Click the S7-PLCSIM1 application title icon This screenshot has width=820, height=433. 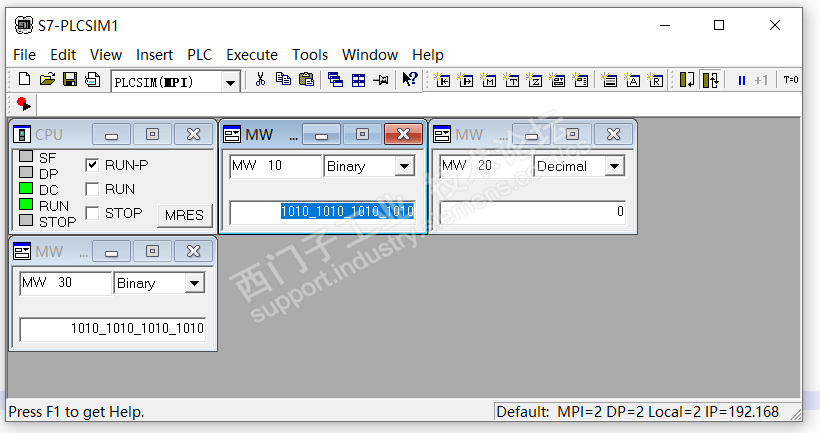(x=24, y=25)
